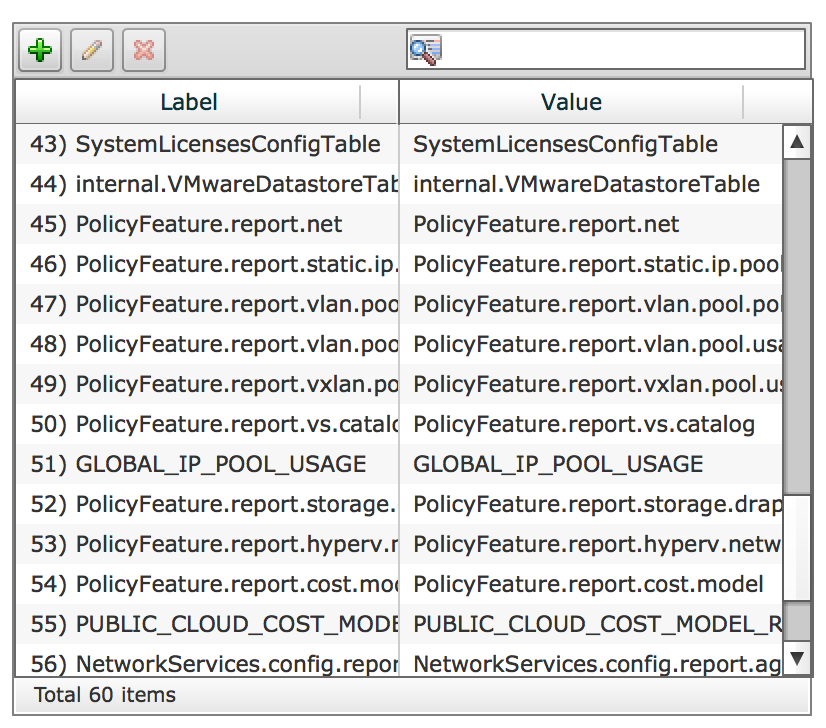Click the Total 60 items status text
826x728 pixels.
coord(104,695)
